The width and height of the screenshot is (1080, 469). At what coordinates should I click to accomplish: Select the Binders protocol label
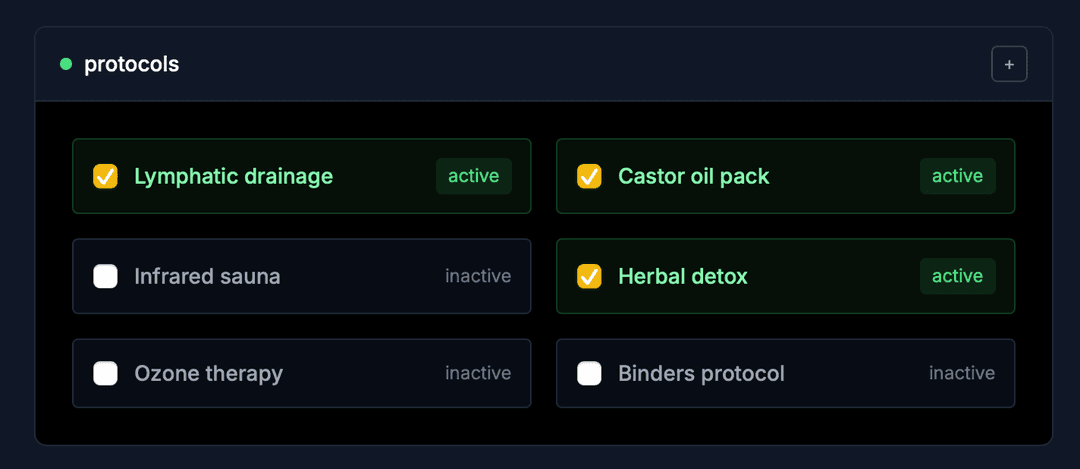[x=701, y=373]
